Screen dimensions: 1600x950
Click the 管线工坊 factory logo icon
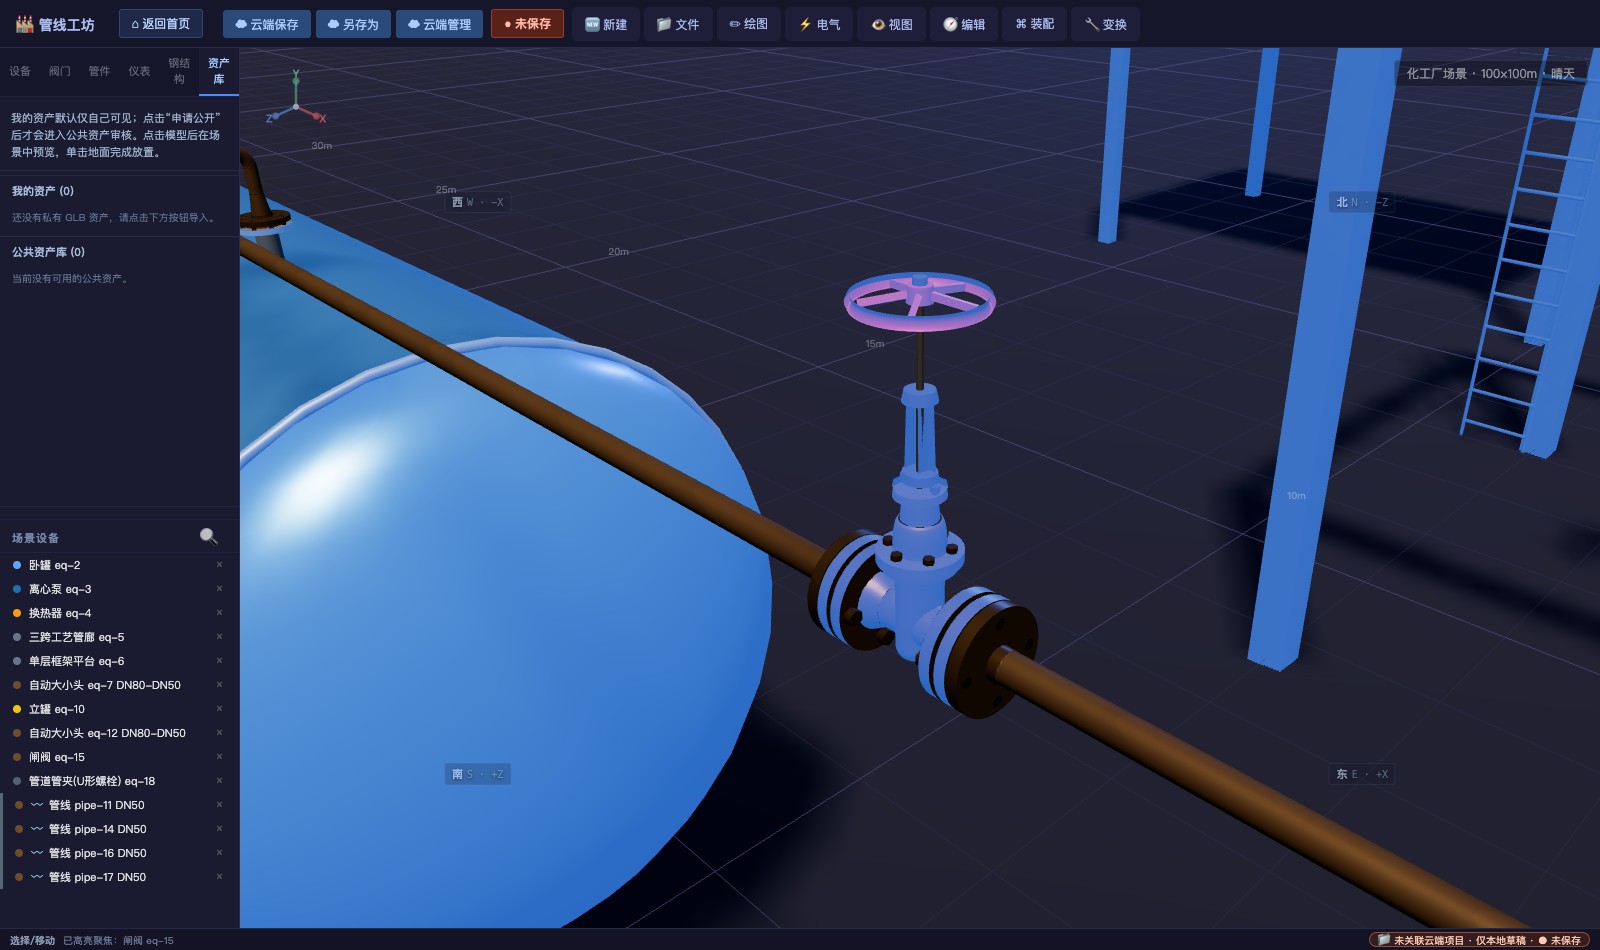coord(24,24)
